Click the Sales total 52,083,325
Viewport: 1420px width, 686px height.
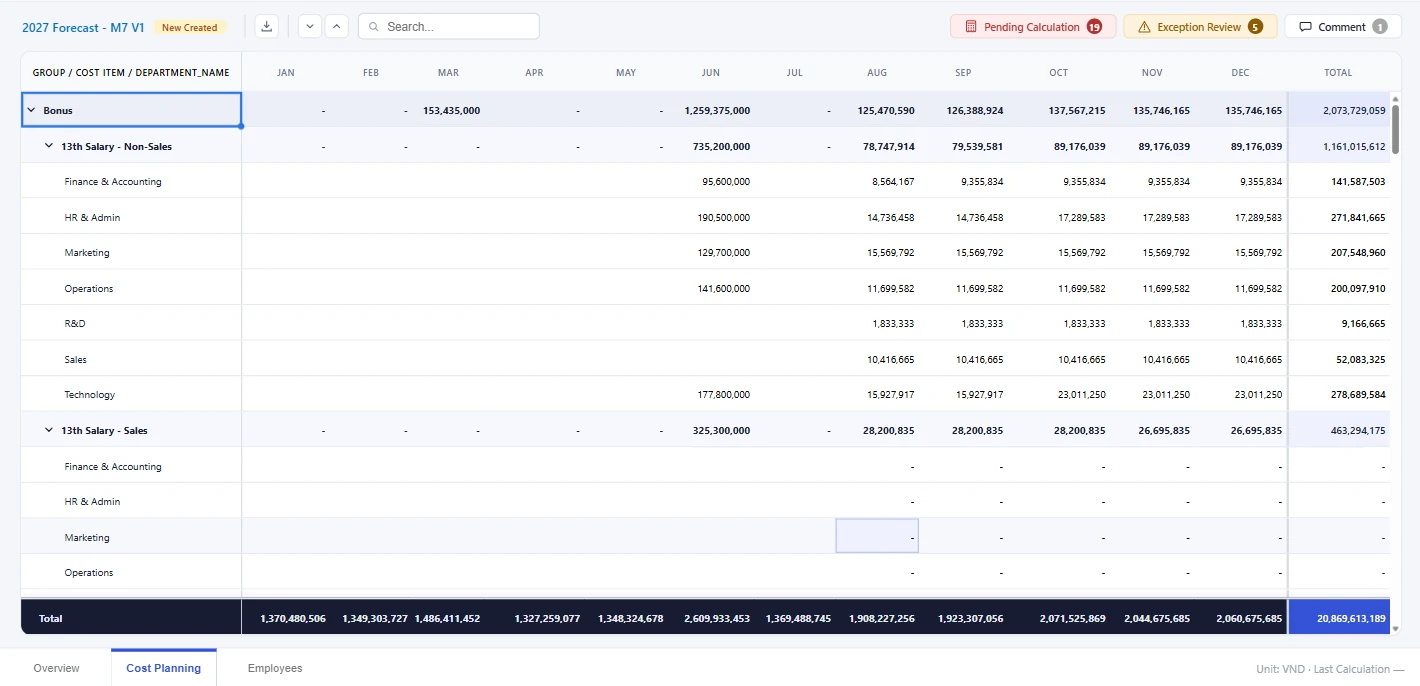coord(1360,359)
